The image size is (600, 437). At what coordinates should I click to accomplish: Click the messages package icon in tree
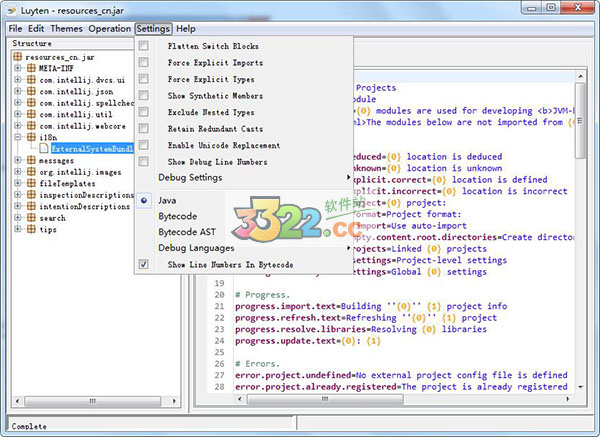point(31,160)
